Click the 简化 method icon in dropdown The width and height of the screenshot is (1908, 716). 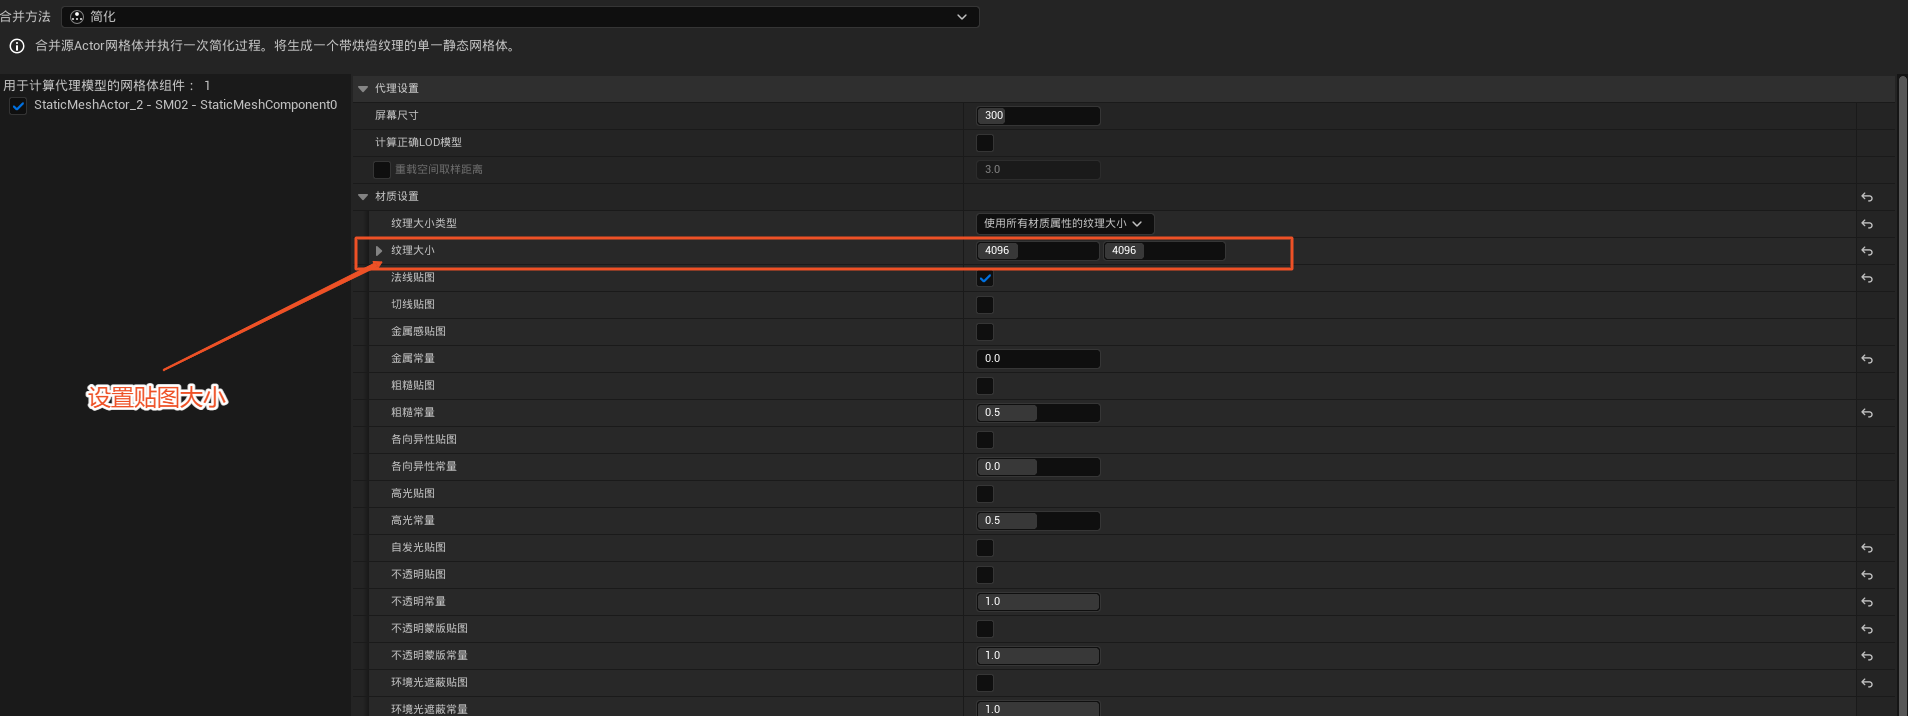coord(77,17)
